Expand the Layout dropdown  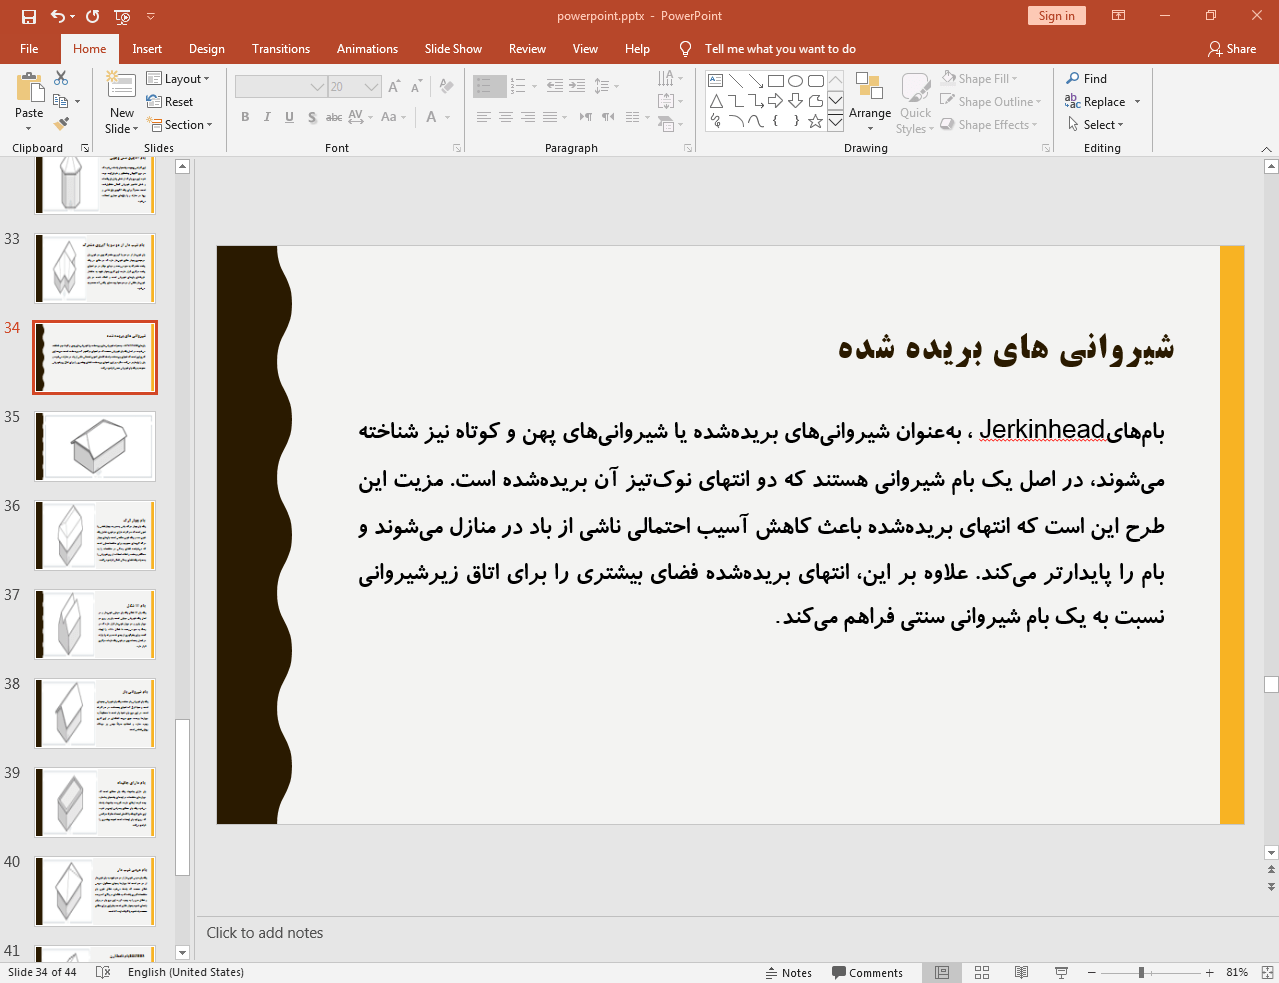pos(178,79)
